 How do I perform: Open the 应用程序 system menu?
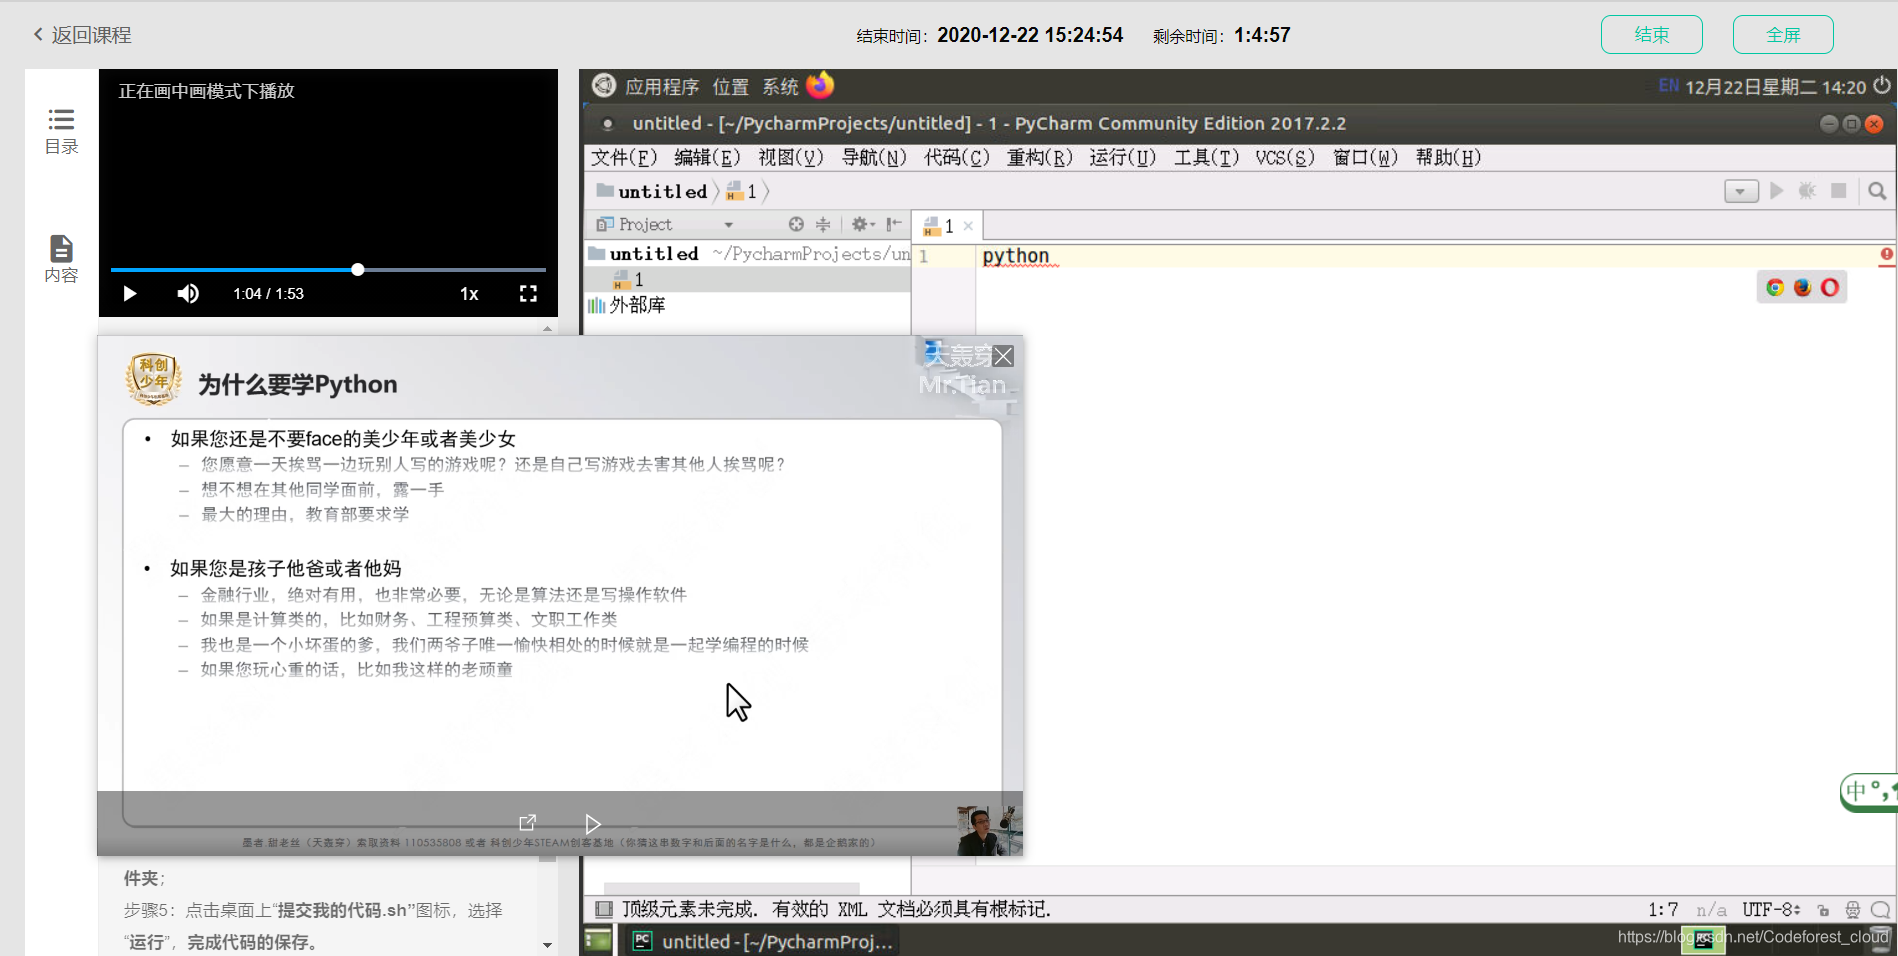662,87
